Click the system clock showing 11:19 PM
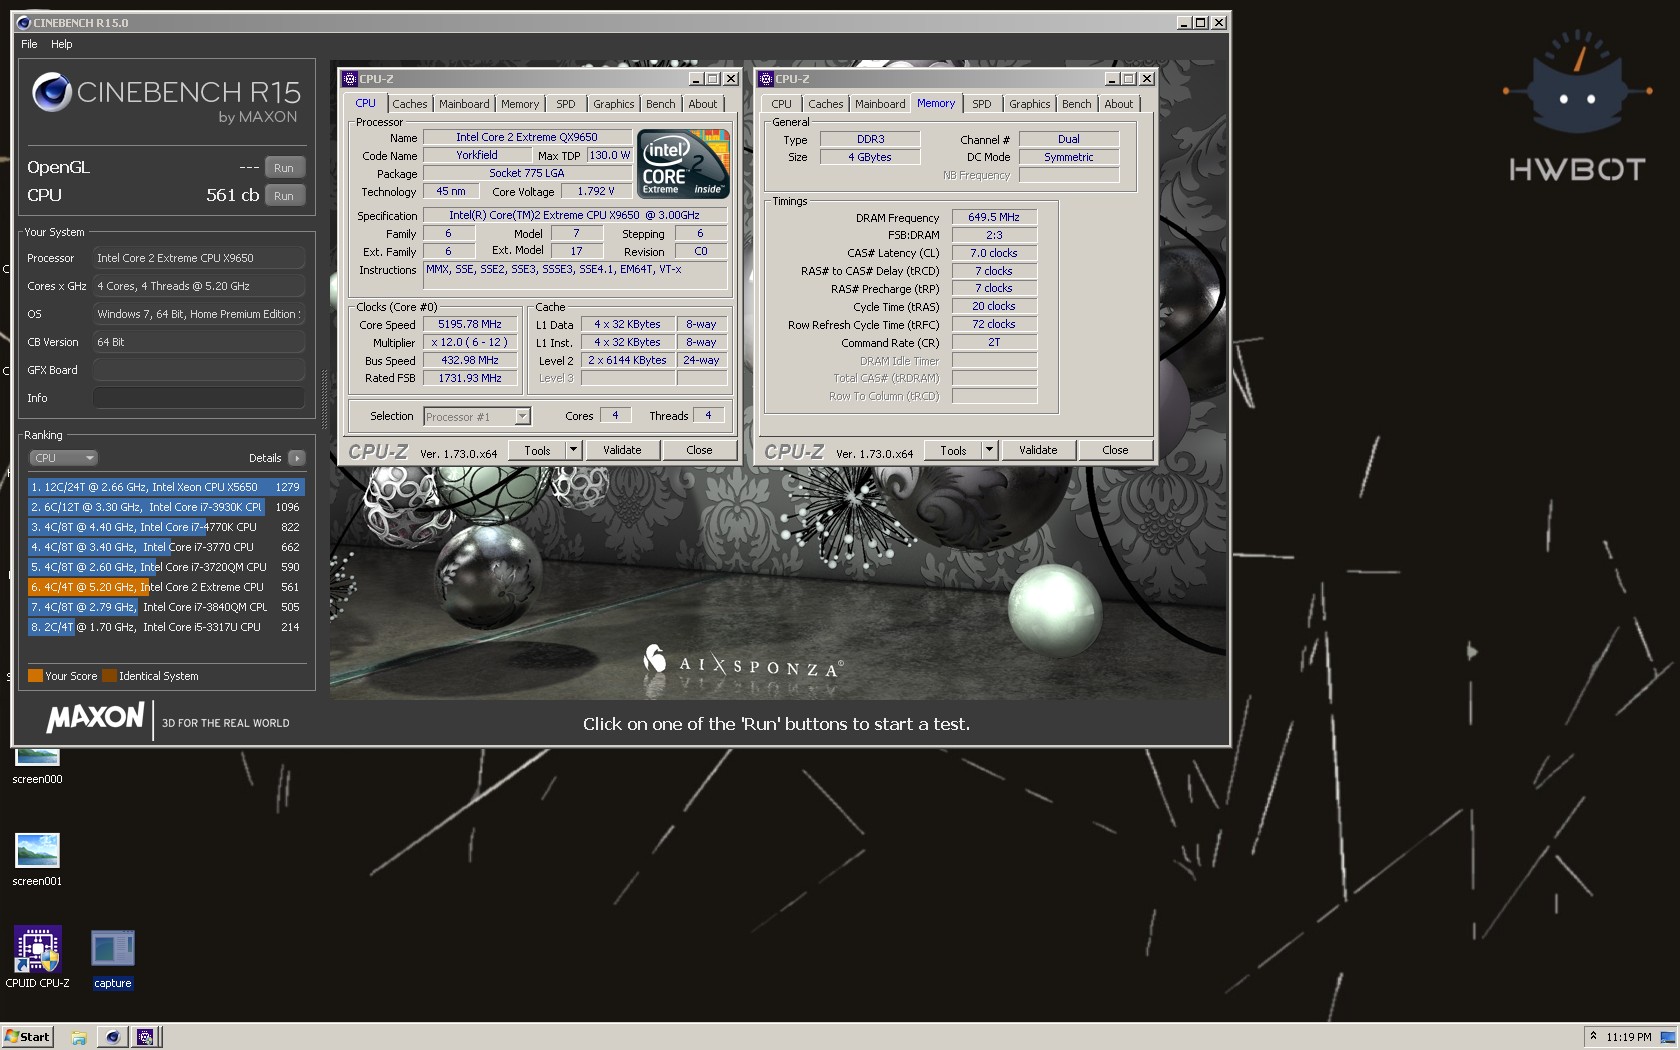Viewport: 1680px width, 1050px height. pos(1628,1037)
